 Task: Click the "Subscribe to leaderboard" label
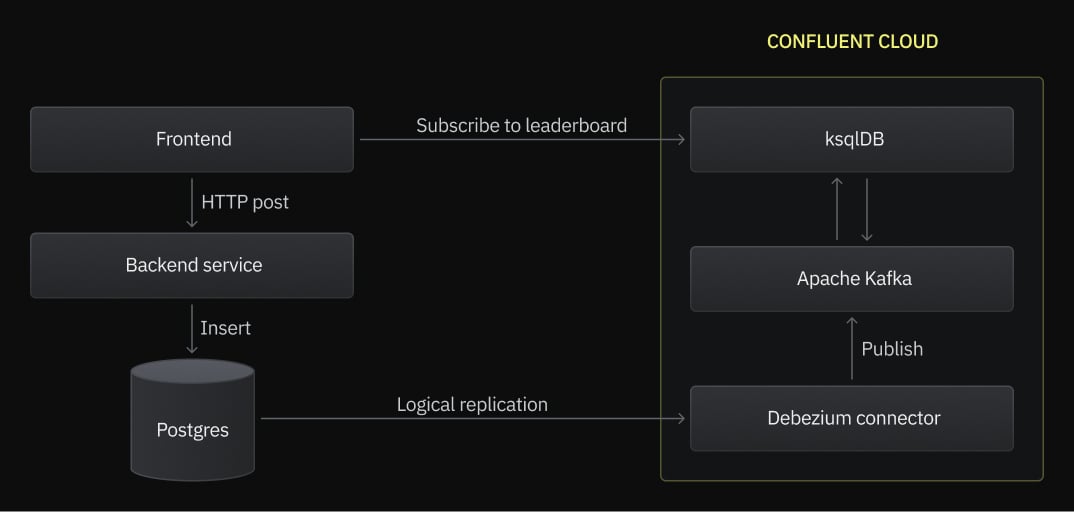coord(521,125)
